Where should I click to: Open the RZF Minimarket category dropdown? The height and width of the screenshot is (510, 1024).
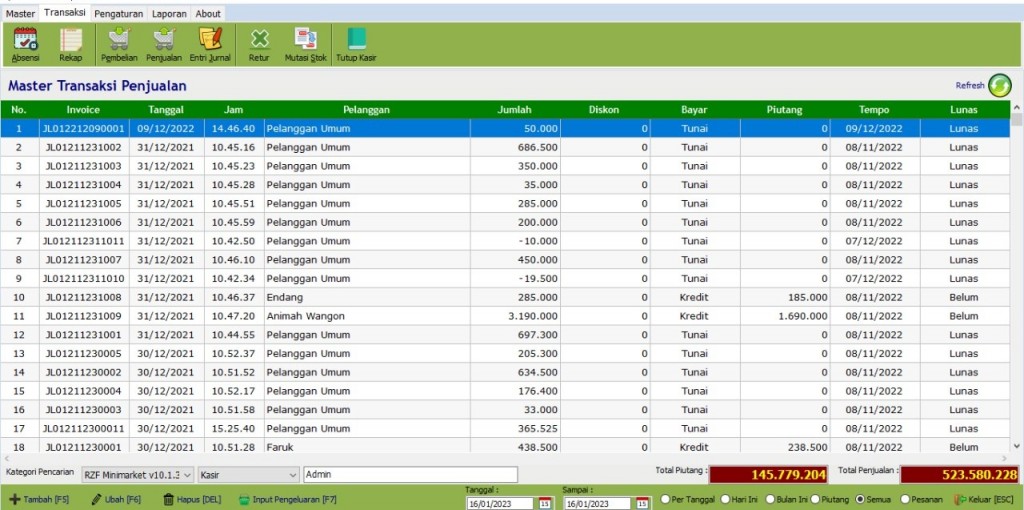pyautogui.click(x=138, y=475)
